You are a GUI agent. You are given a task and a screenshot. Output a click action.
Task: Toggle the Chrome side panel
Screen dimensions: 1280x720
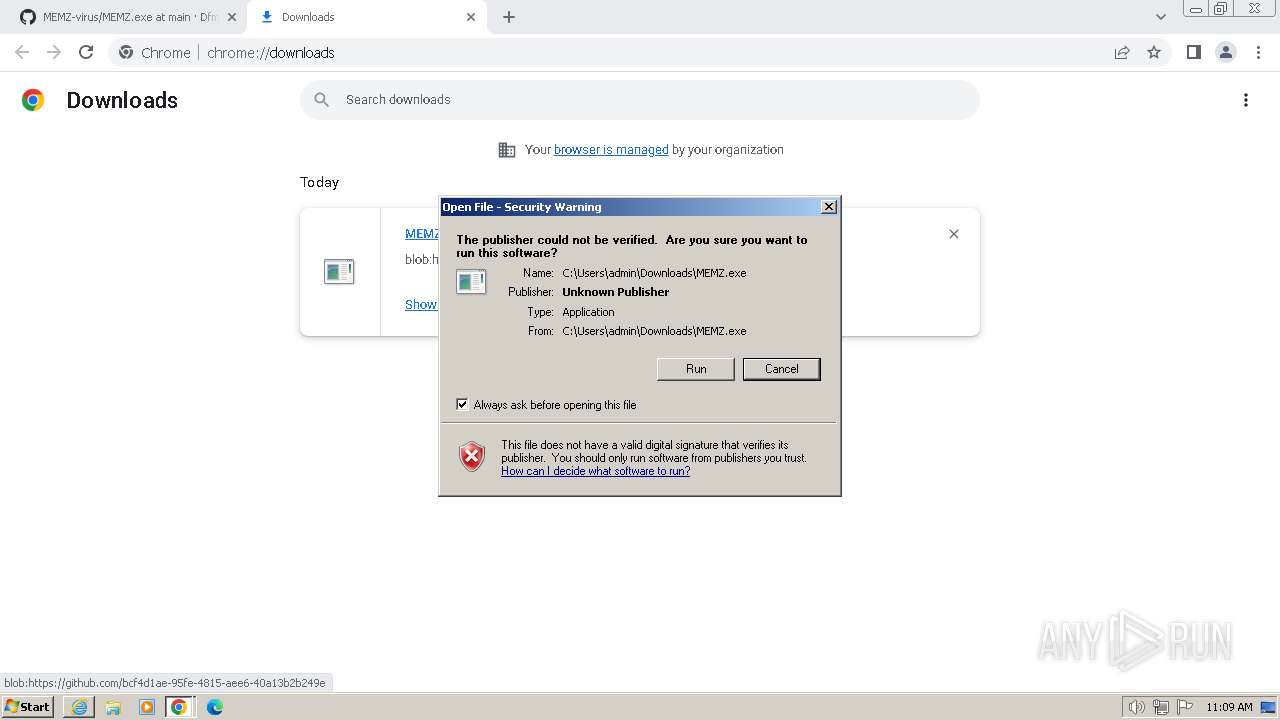(1193, 53)
